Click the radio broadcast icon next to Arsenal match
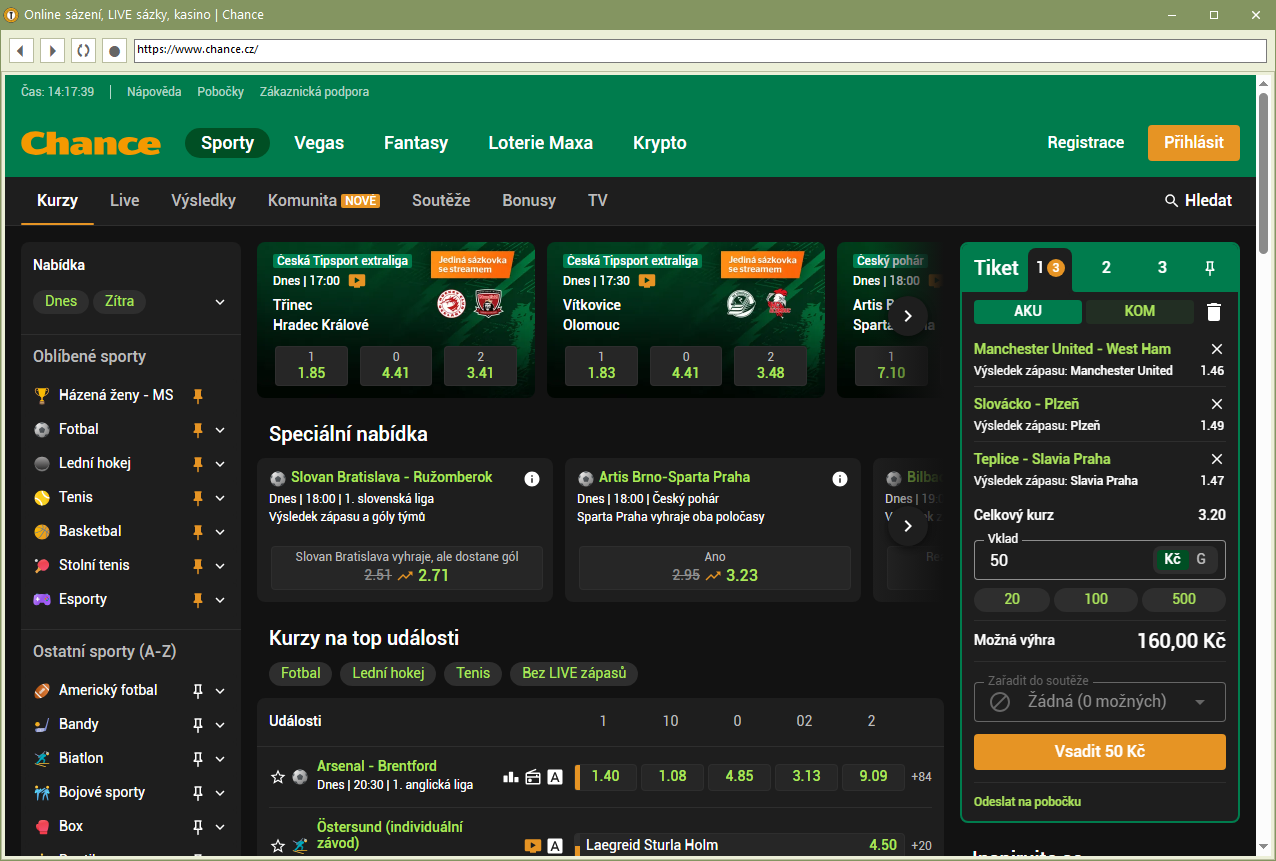Image resolution: width=1276 pixels, height=861 pixels. click(532, 776)
